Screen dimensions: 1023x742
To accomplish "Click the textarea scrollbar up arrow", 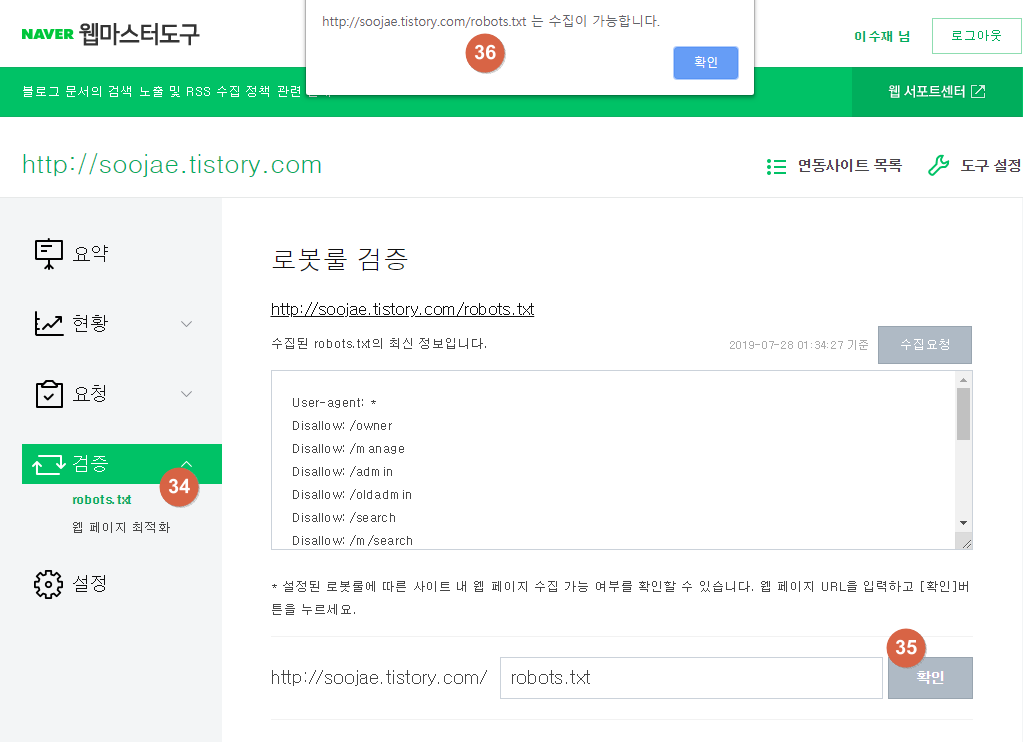I will tap(964, 380).
